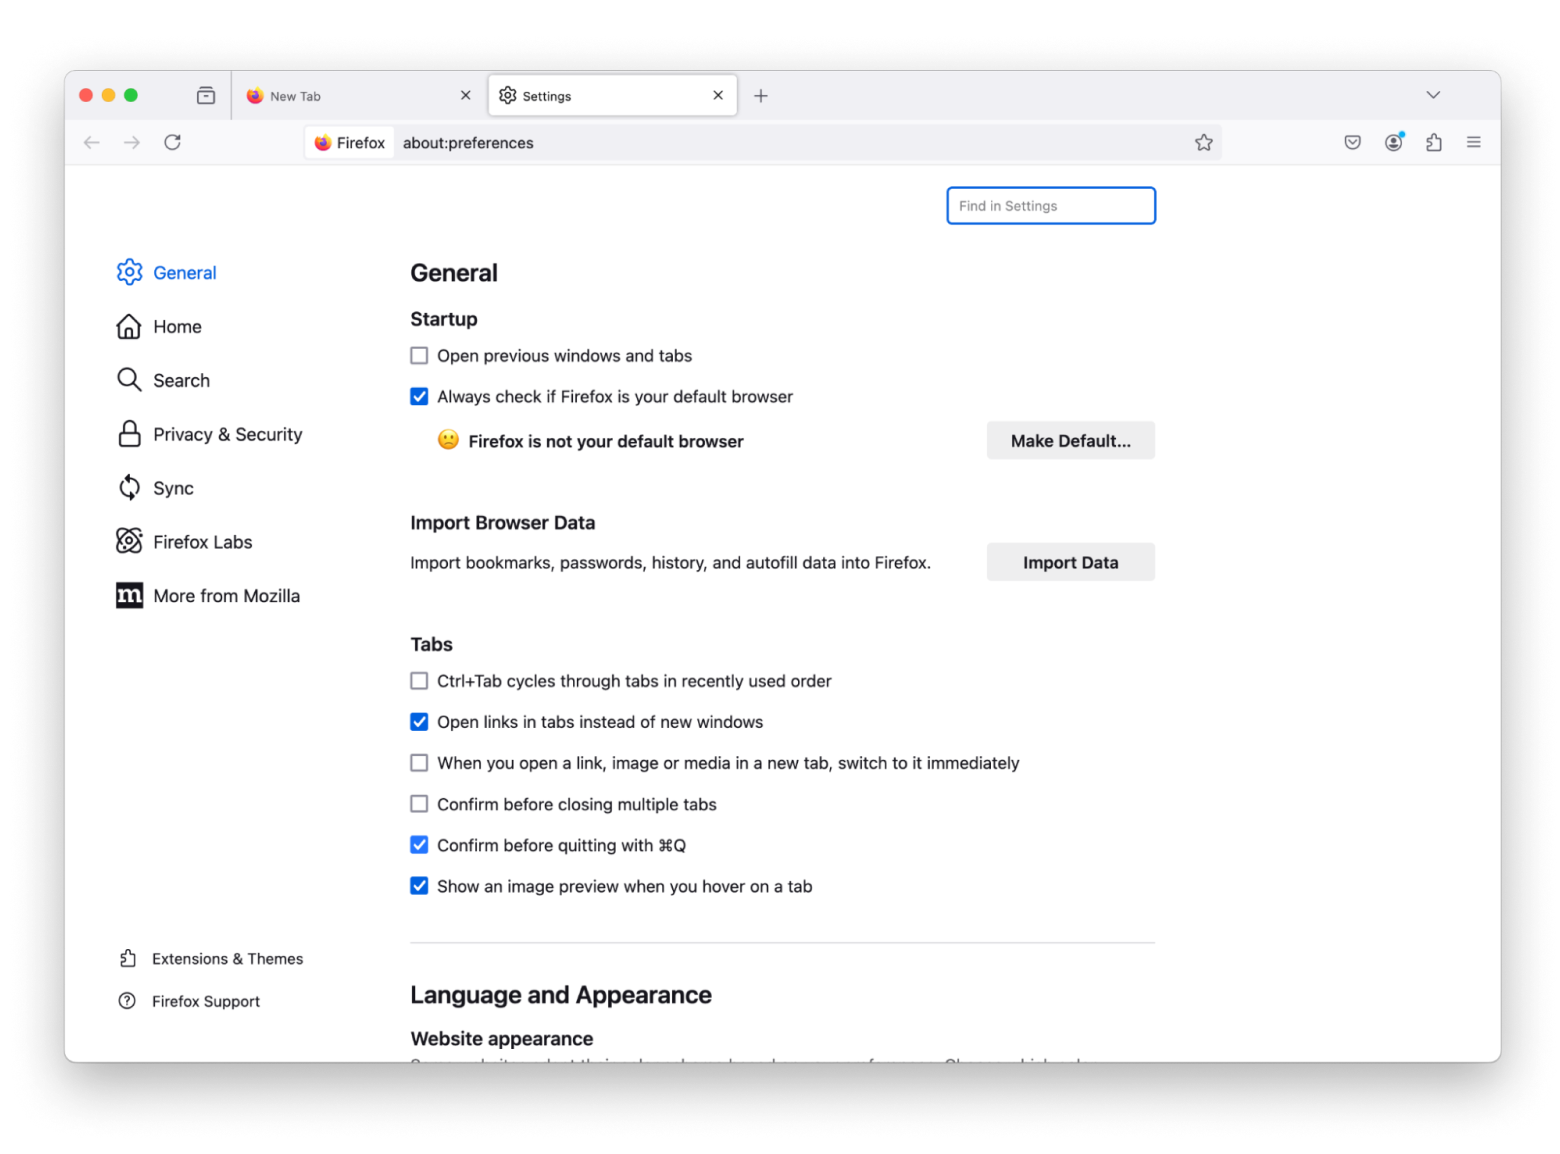Open Home settings category
Viewport: 1560px width, 1154px height.
pyautogui.click(x=160, y=327)
